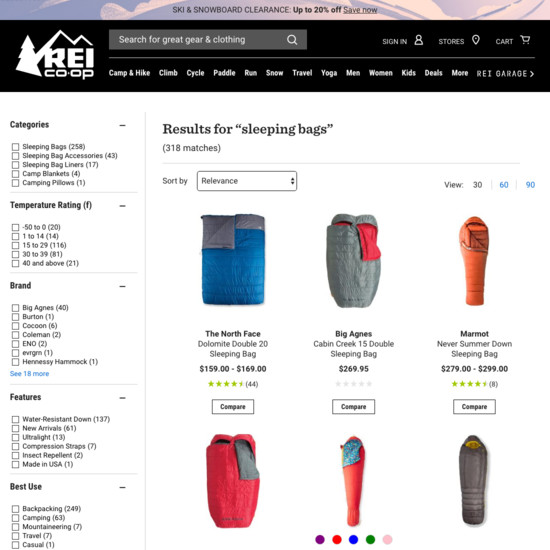The height and width of the screenshot is (550, 550).
Task: Open the Camp & Hike menu
Action: pos(129,73)
